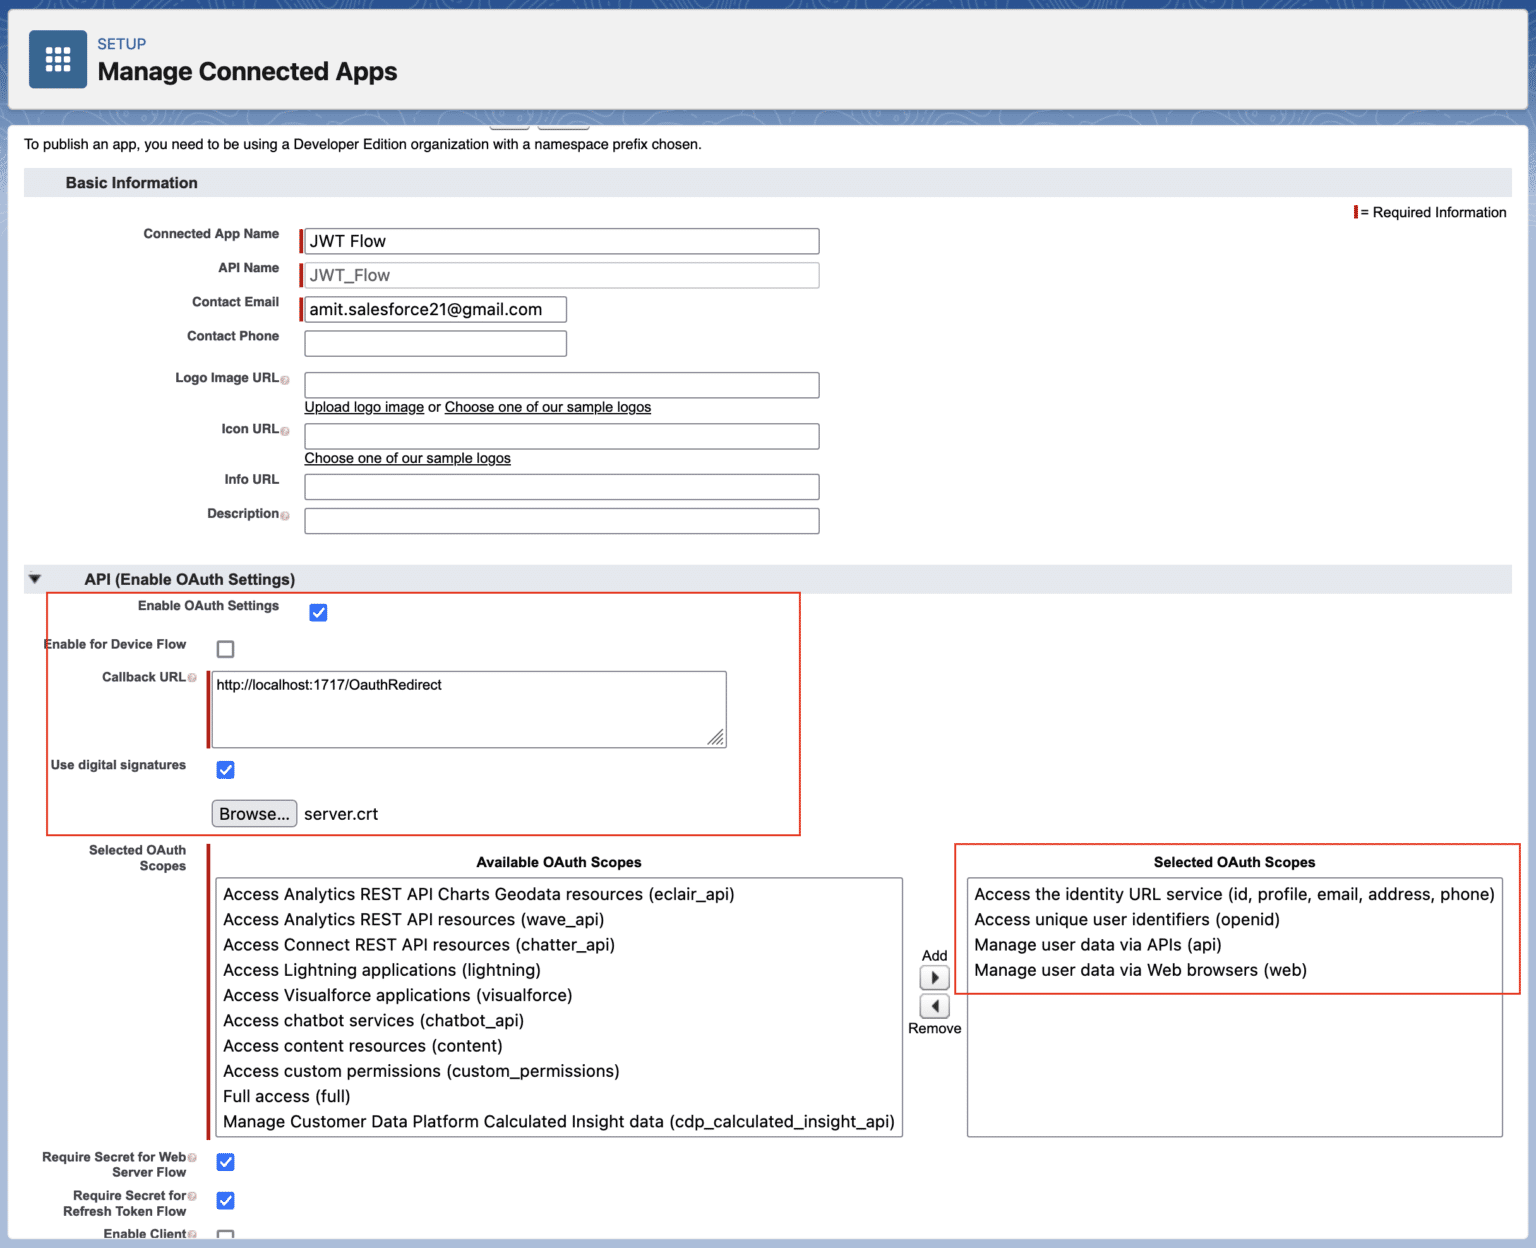Collapse the API (Enable OAuth Settings) section
Screen dimensions: 1536x1248
point(35,579)
